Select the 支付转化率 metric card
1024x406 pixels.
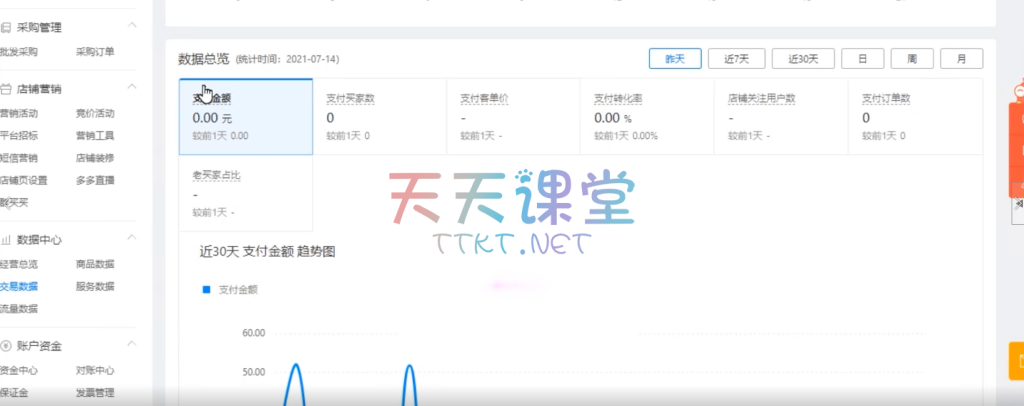[647, 116]
